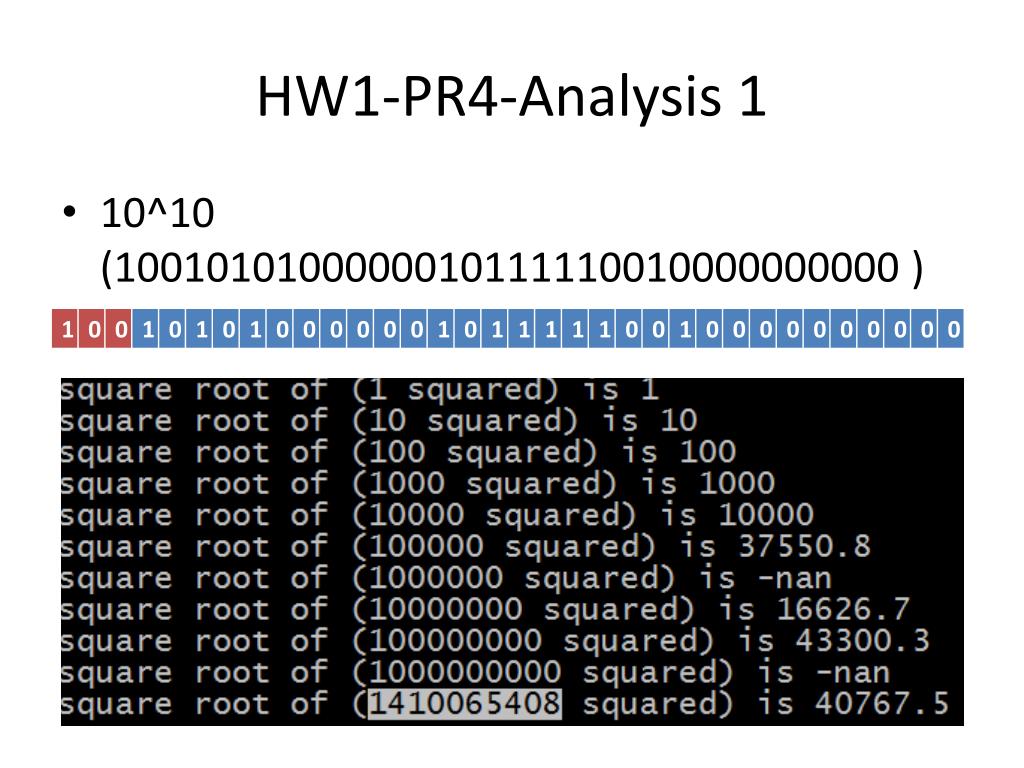The image size is (1024, 768).
Task: Click the first red bit cell "1"
Action: [65, 328]
